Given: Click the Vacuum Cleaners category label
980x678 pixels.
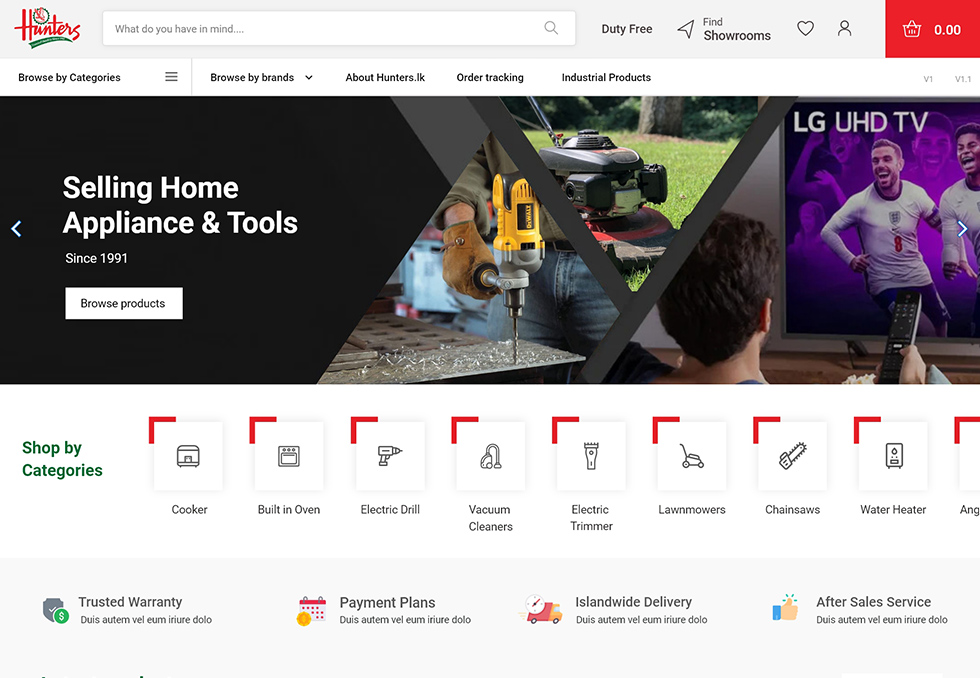Looking at the screenshot, I should tap(491, 518).
